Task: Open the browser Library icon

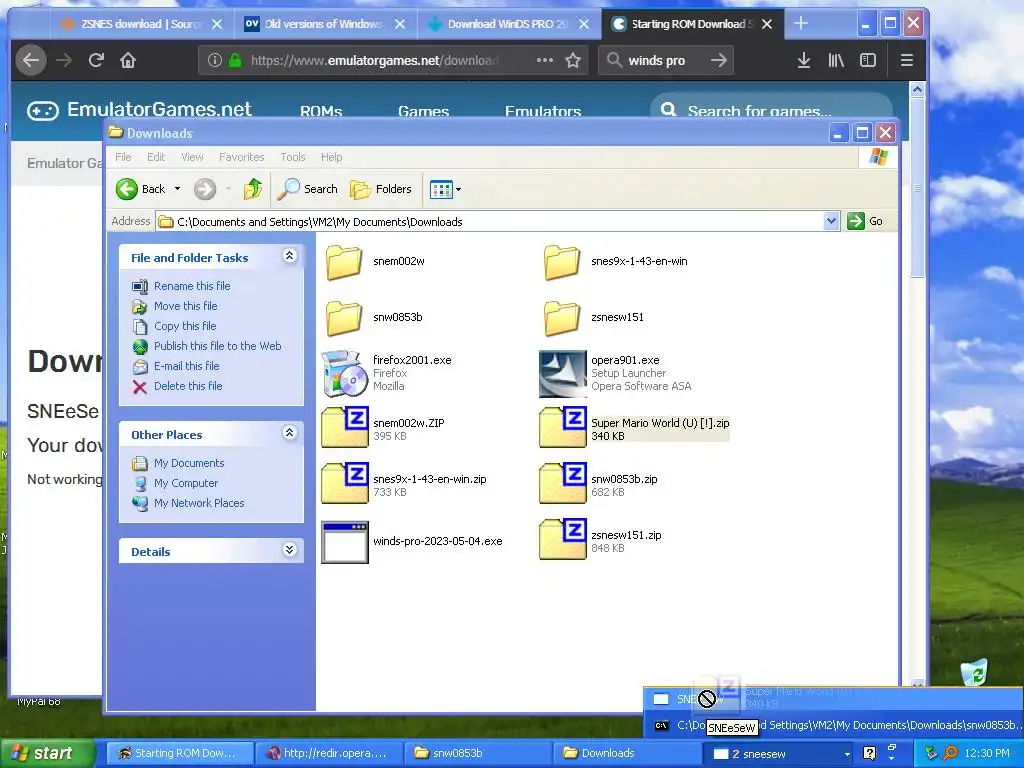Action: coord(836,60)
